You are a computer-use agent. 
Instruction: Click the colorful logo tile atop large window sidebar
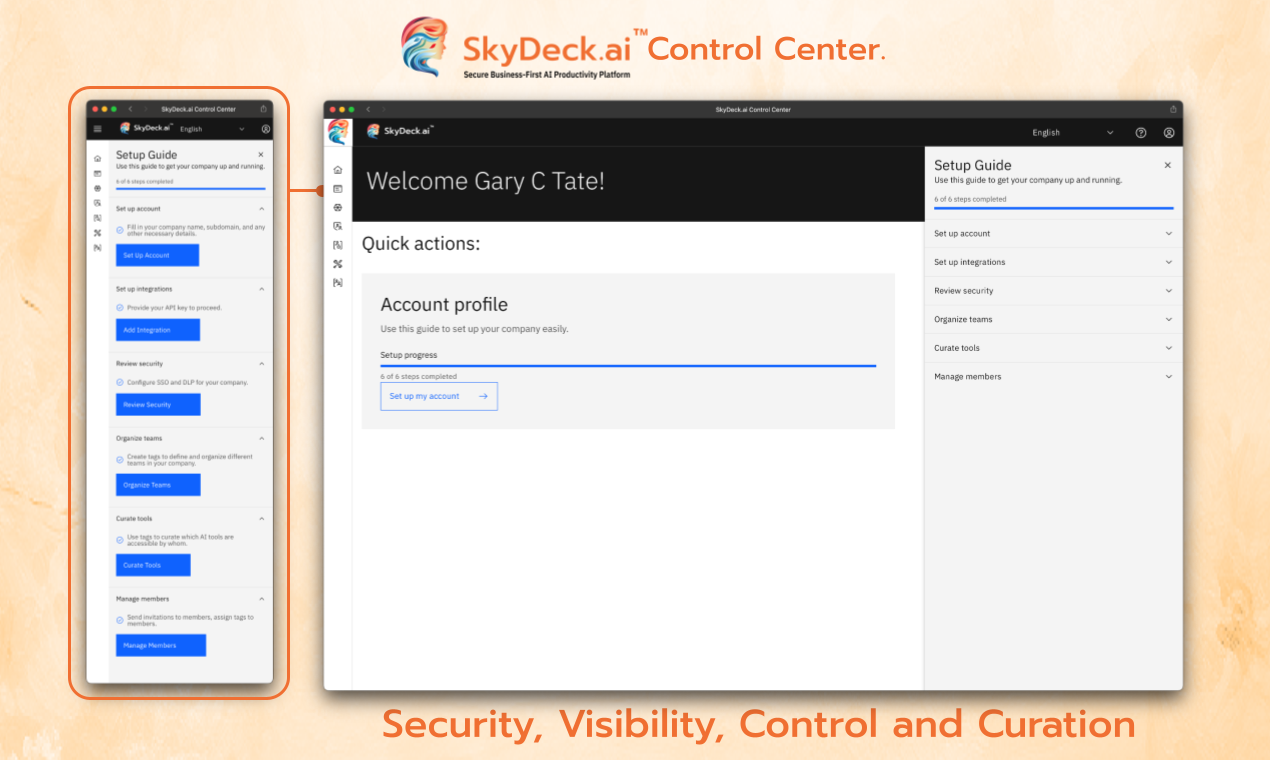click(338, 132)
